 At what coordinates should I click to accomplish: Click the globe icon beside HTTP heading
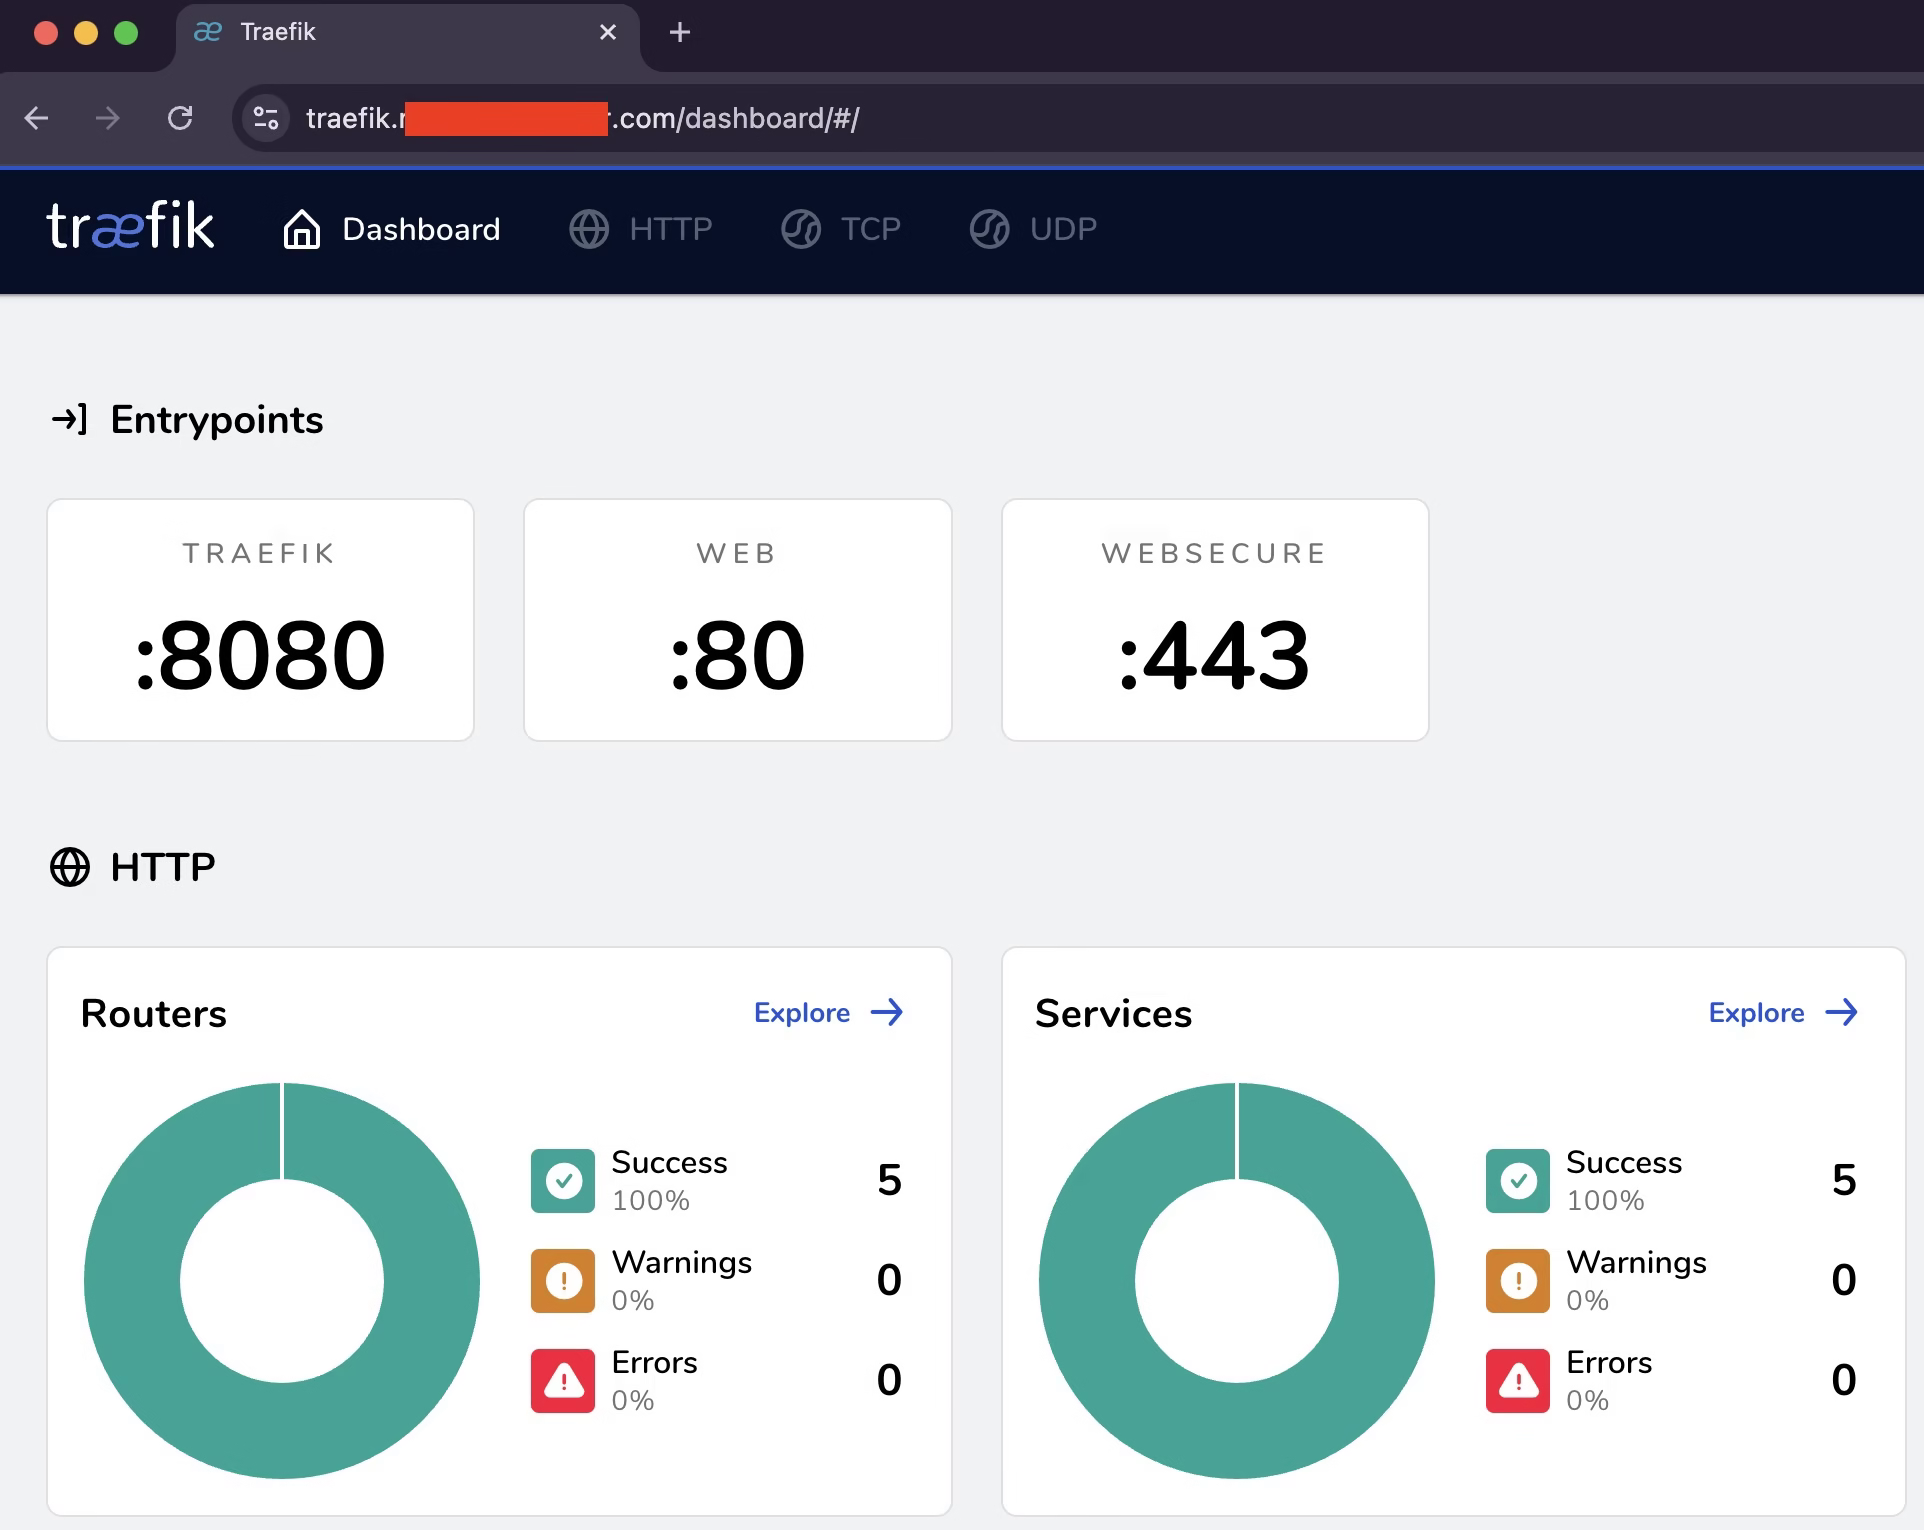[70, 867]
